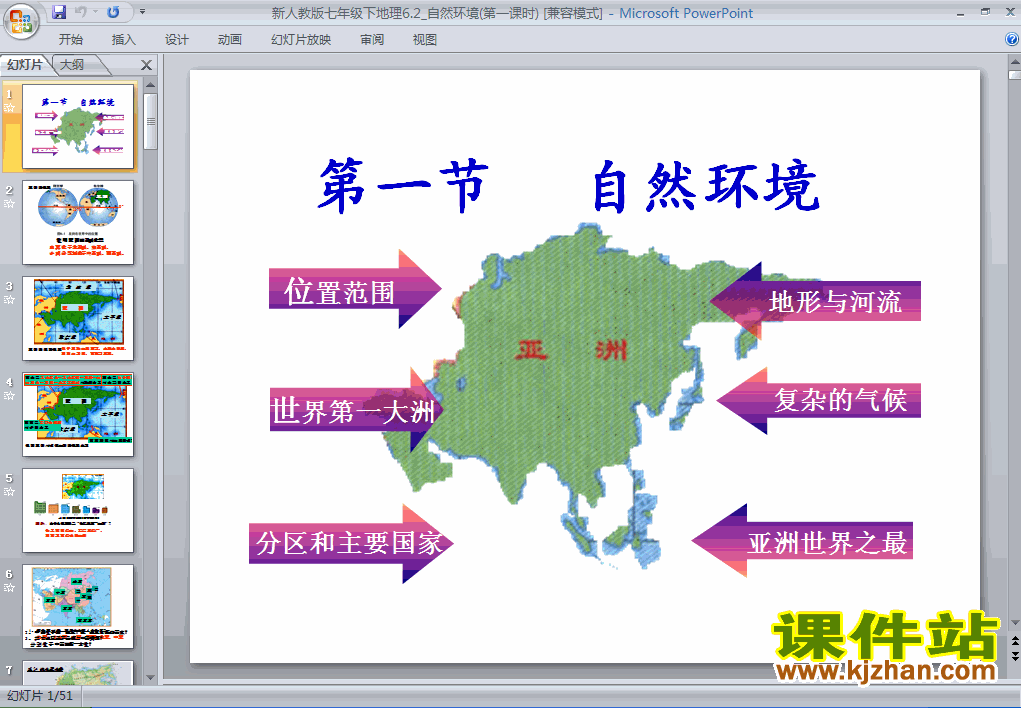Switch to the 设计 ribbon tab
Viewport: 1021px width, 708px height.
[x=176, y=40]
